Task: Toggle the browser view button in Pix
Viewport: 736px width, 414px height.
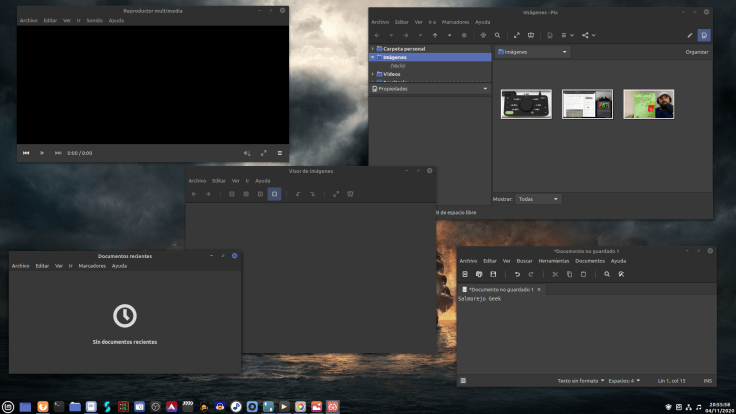Action: (704, 35)
